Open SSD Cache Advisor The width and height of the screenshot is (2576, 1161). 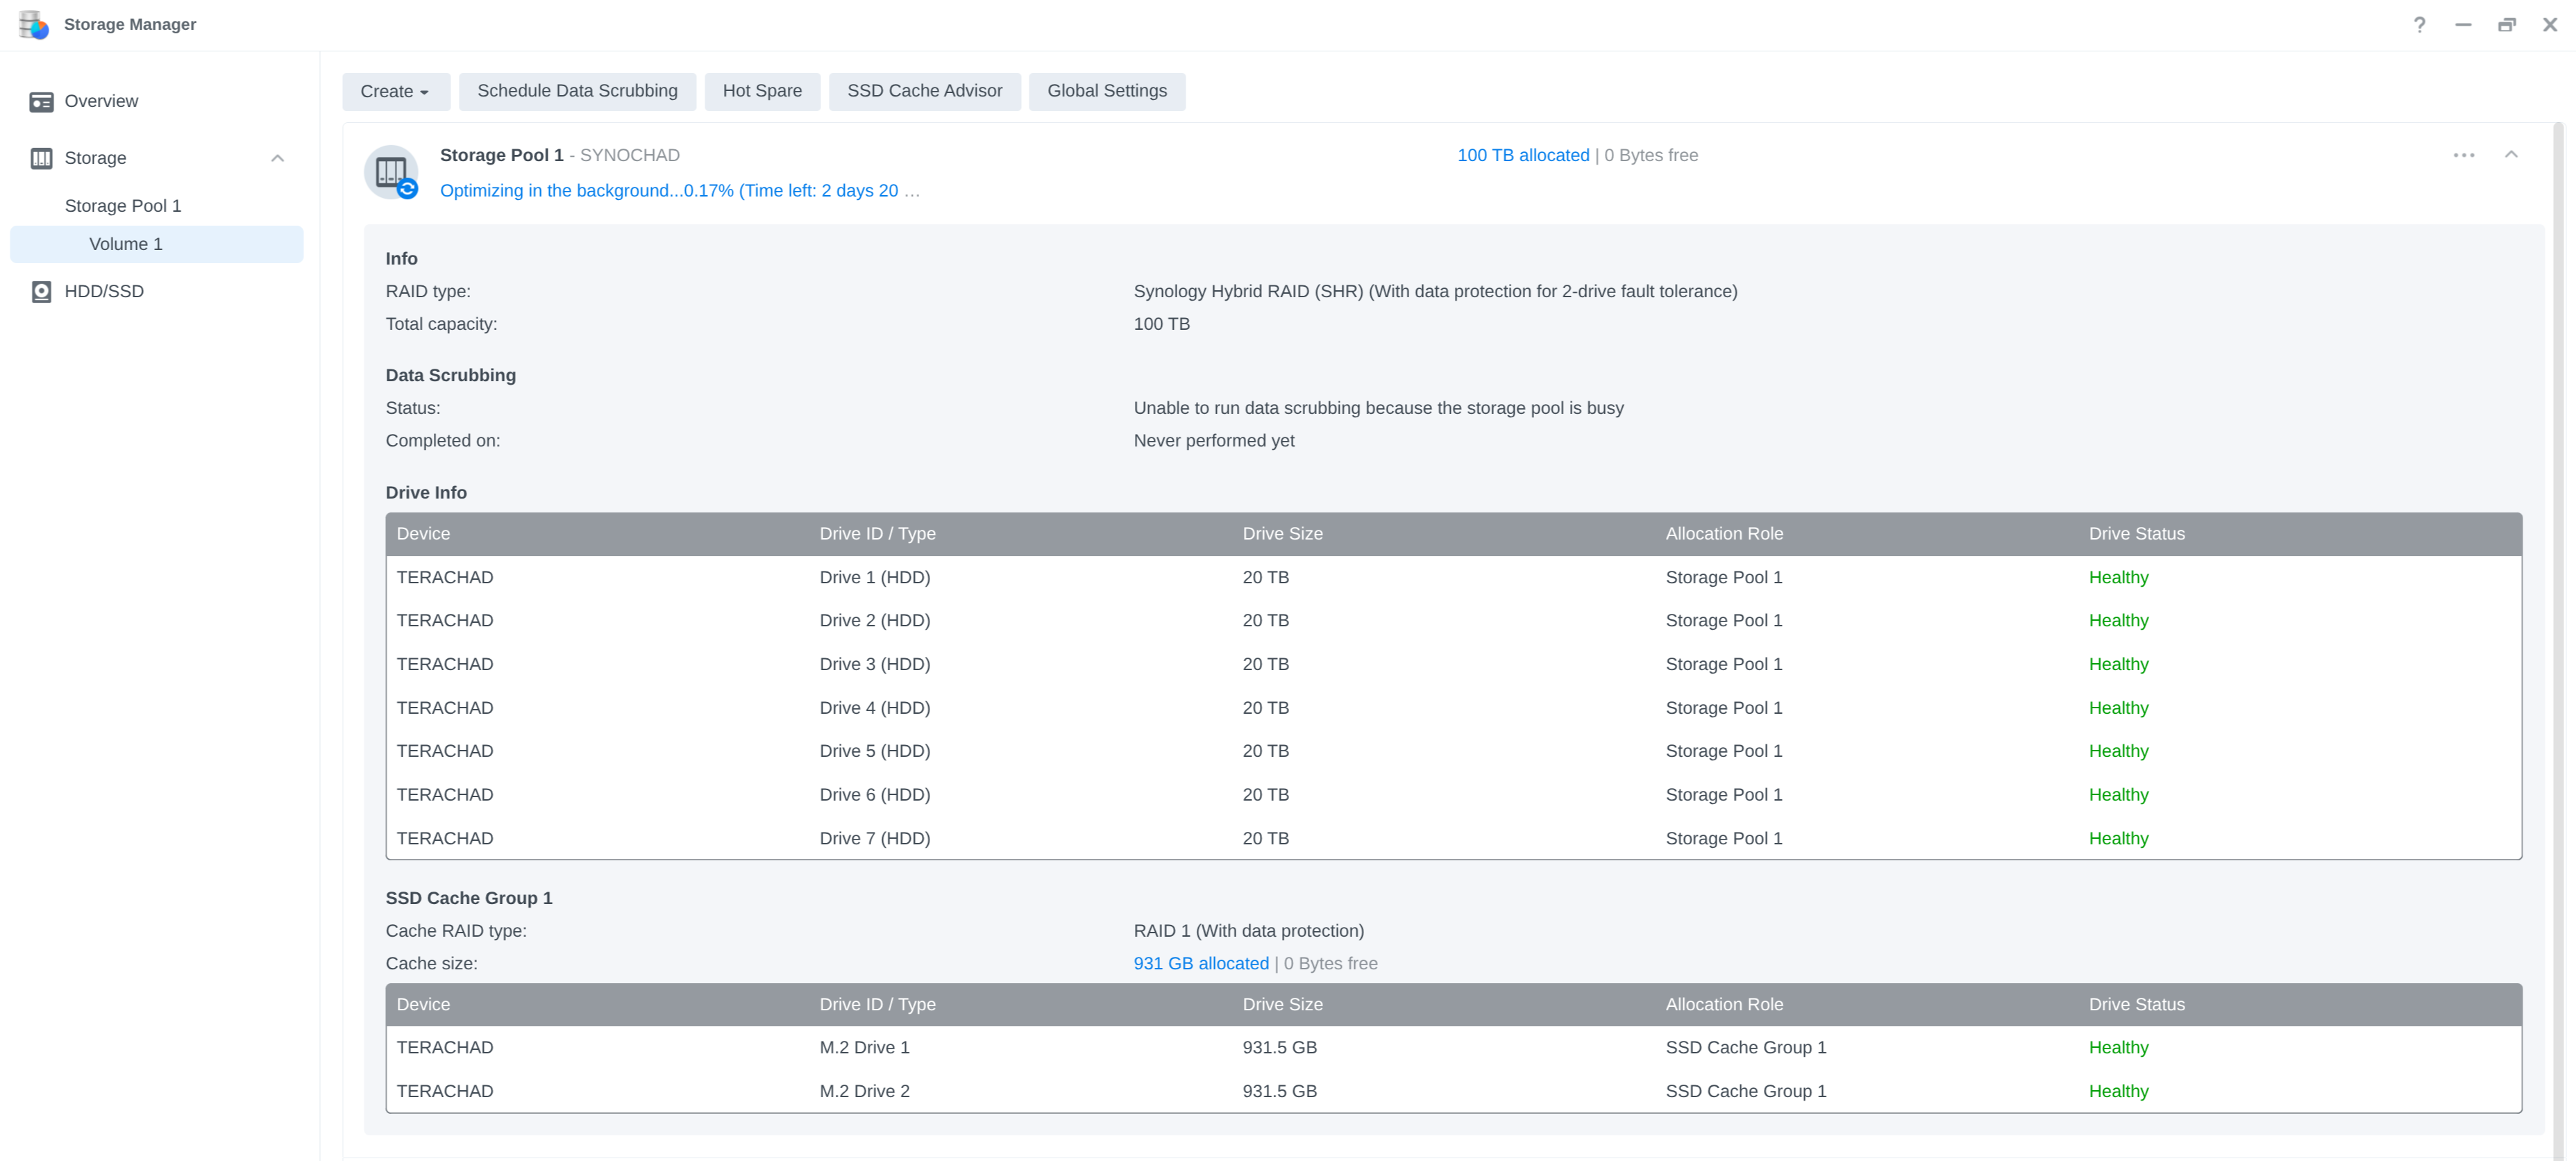tap(924, 91)
